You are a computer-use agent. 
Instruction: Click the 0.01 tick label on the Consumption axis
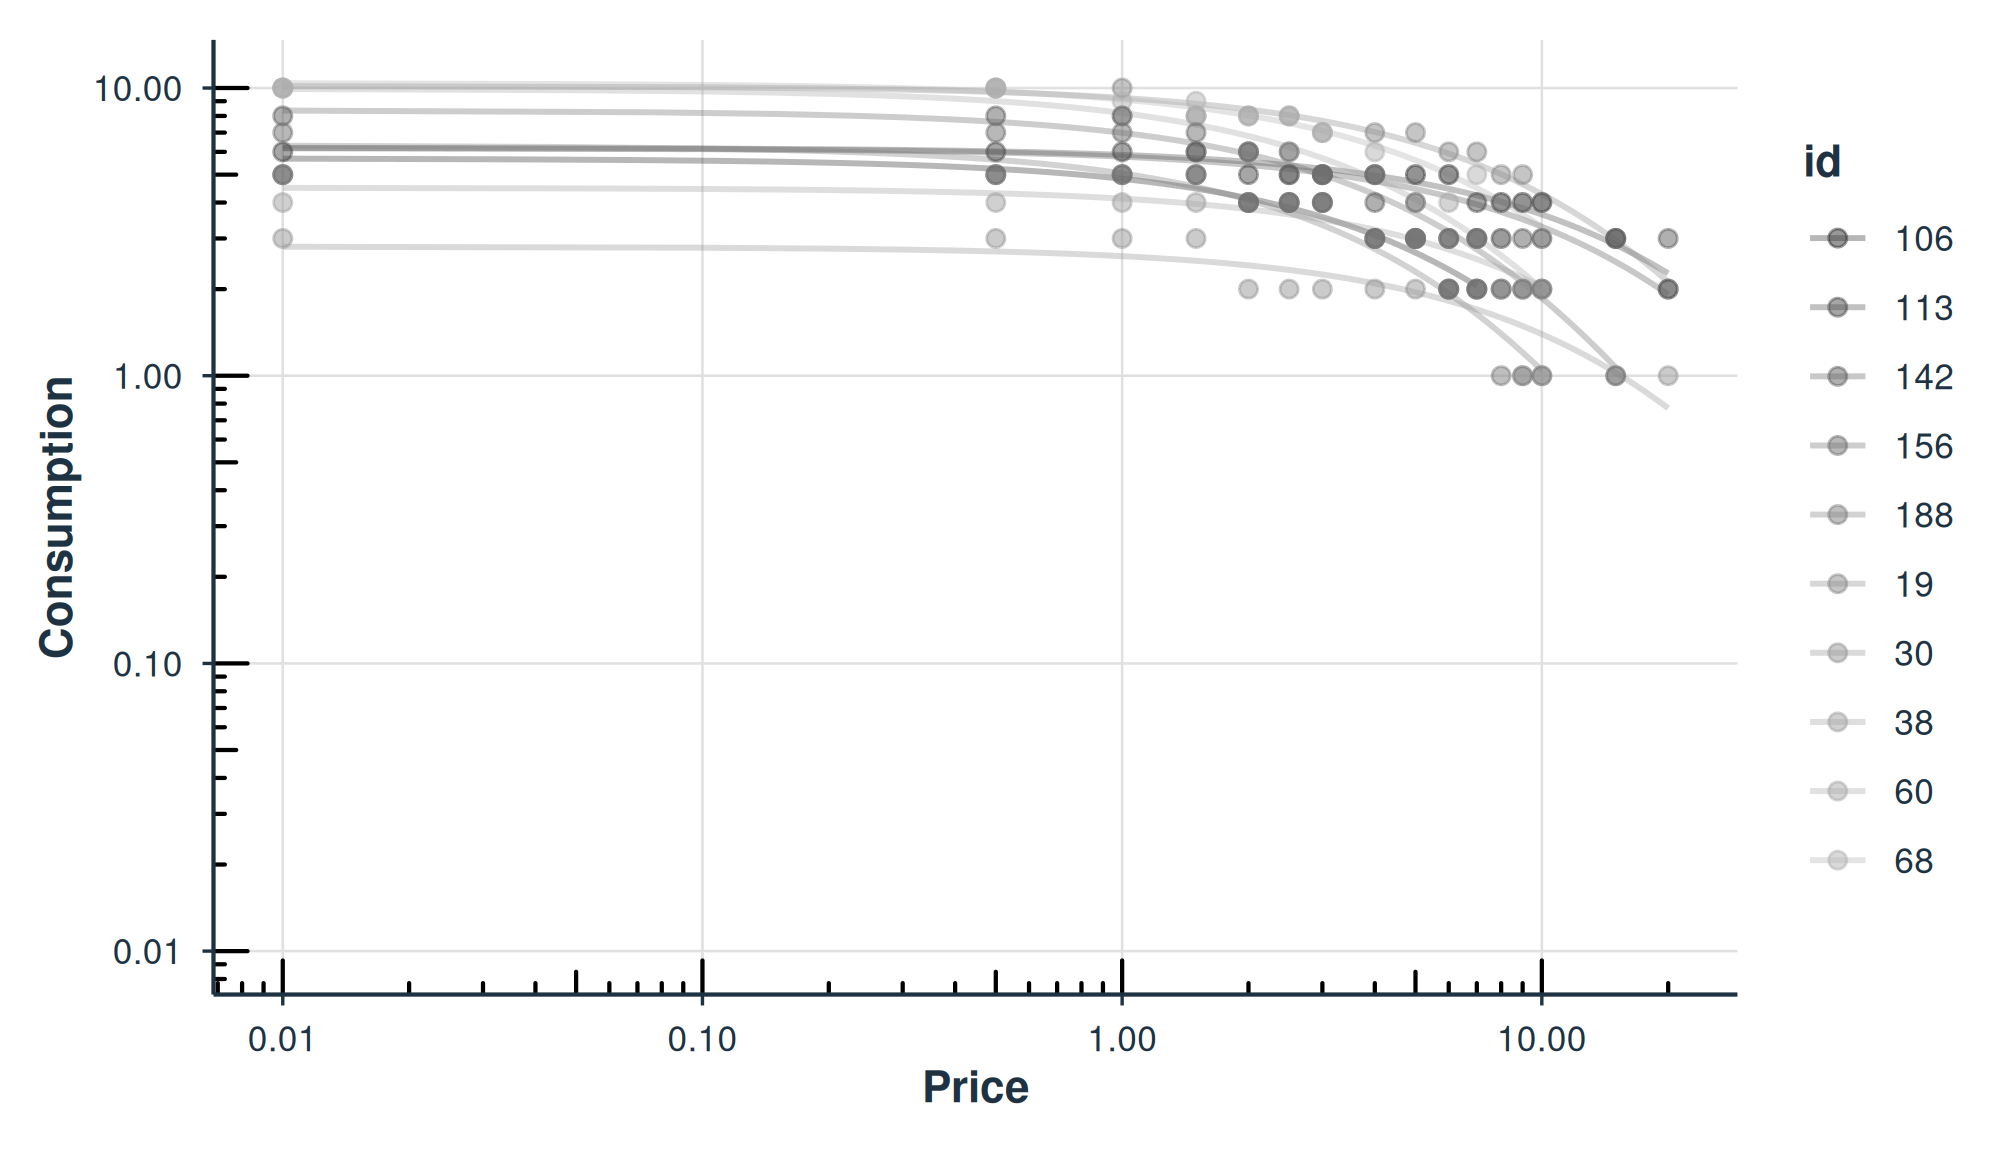coord(147,952)
